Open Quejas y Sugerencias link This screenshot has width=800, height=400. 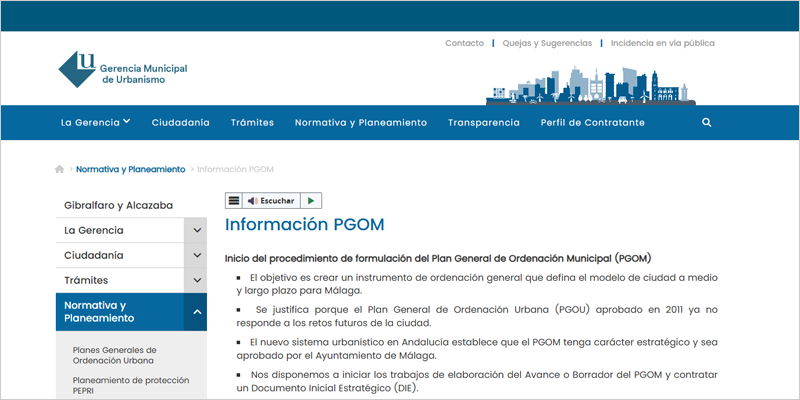click(x=545, y=43)
